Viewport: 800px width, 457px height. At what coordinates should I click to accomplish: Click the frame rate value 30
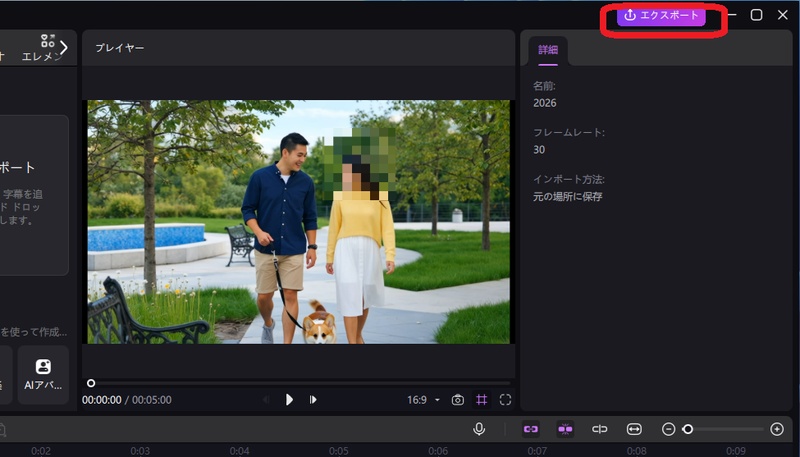click(x=539, y=149)
